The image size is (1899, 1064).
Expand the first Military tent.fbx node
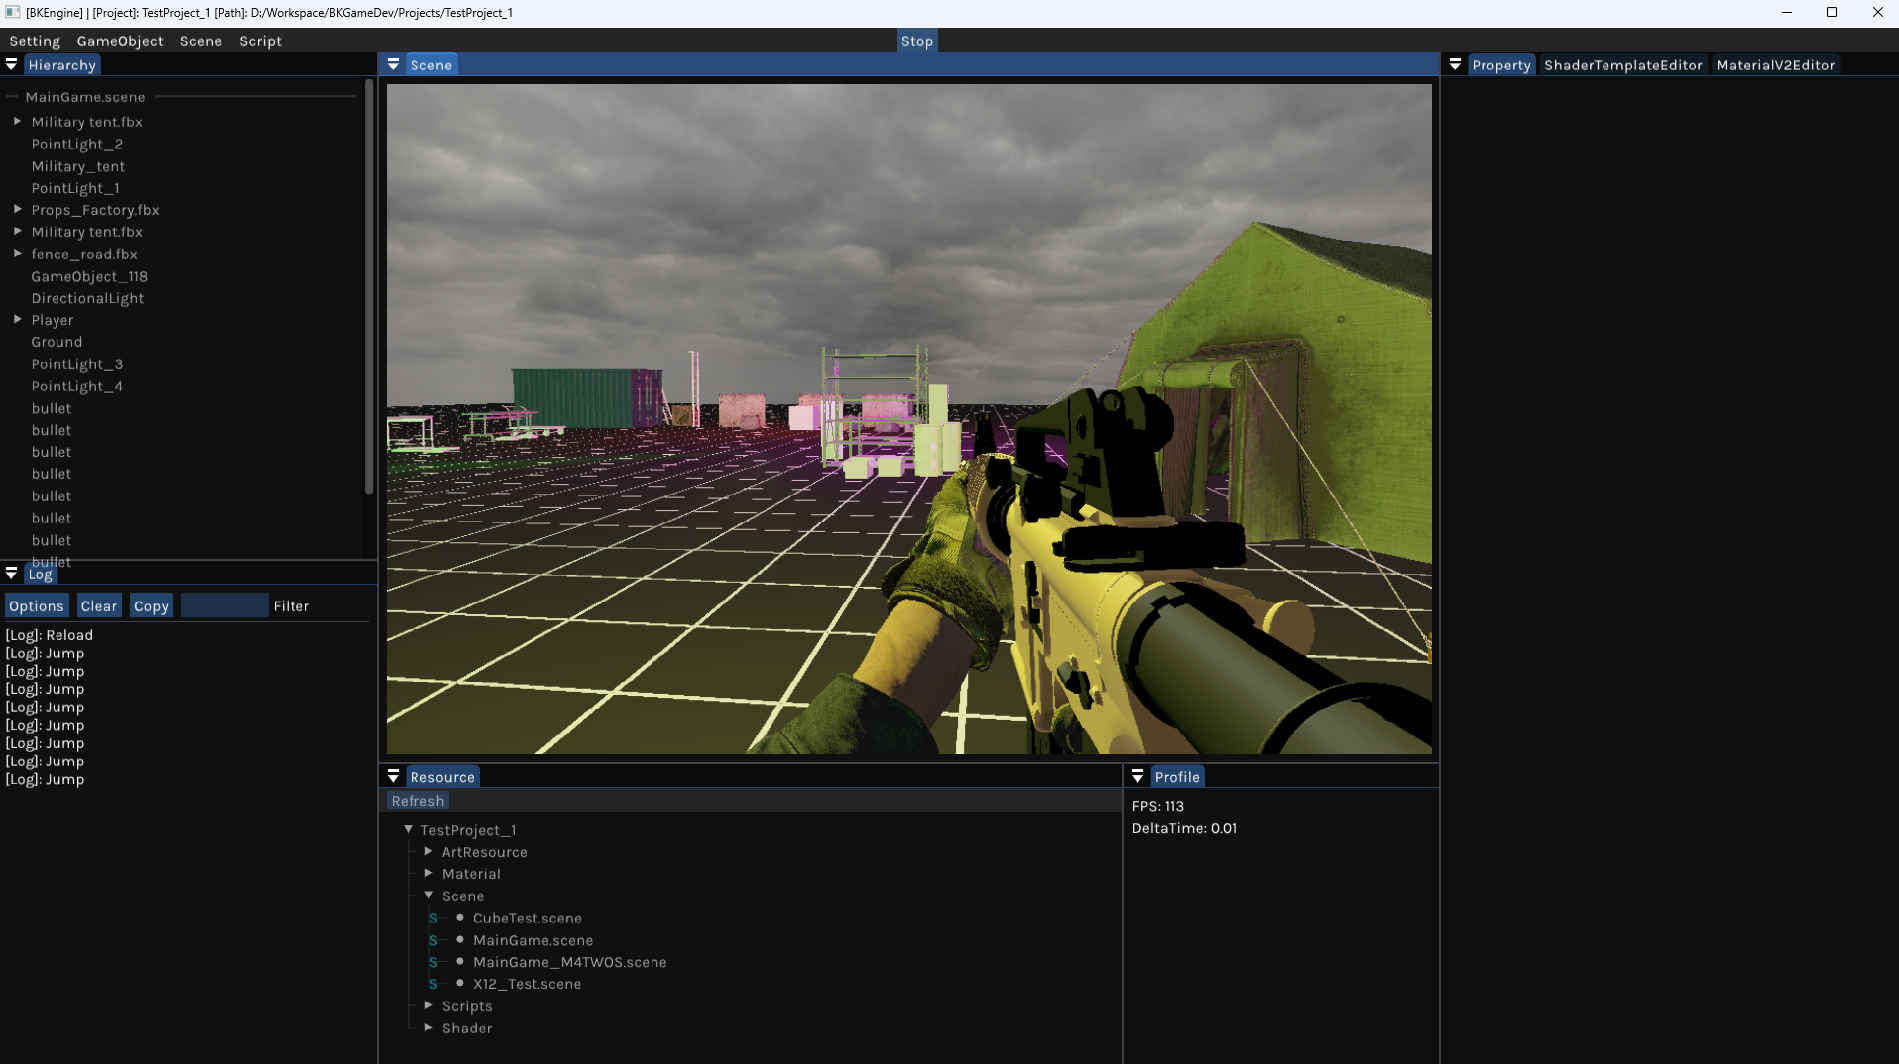(x=17, y=121)
